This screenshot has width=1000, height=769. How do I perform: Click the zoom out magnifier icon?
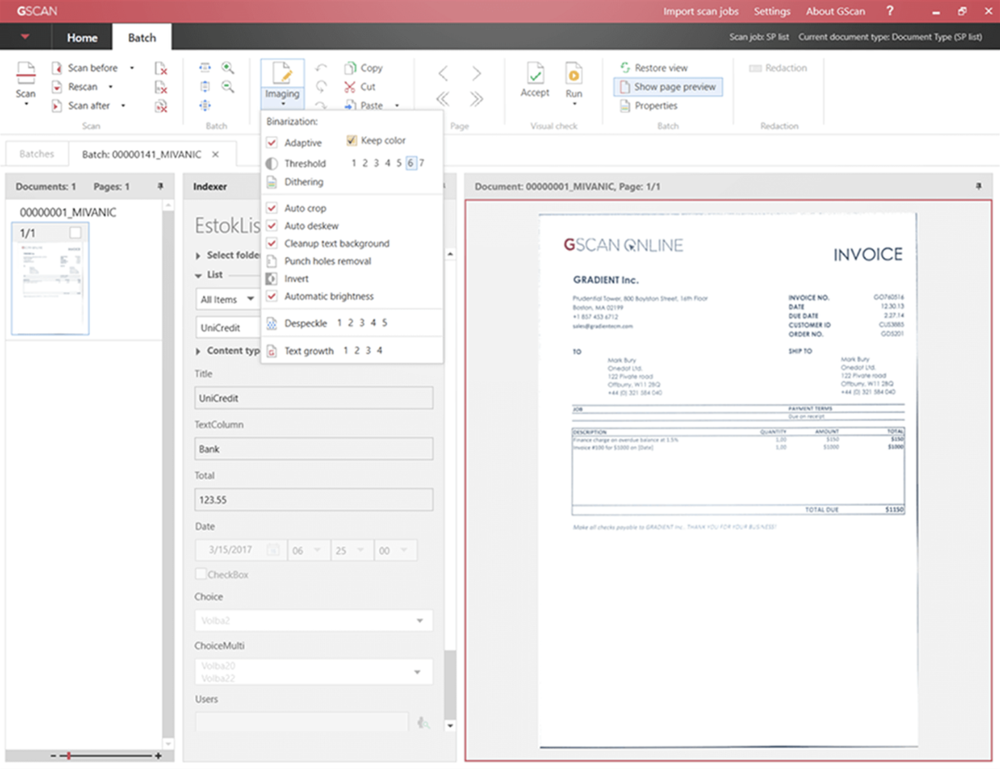(x=228, y=87)
